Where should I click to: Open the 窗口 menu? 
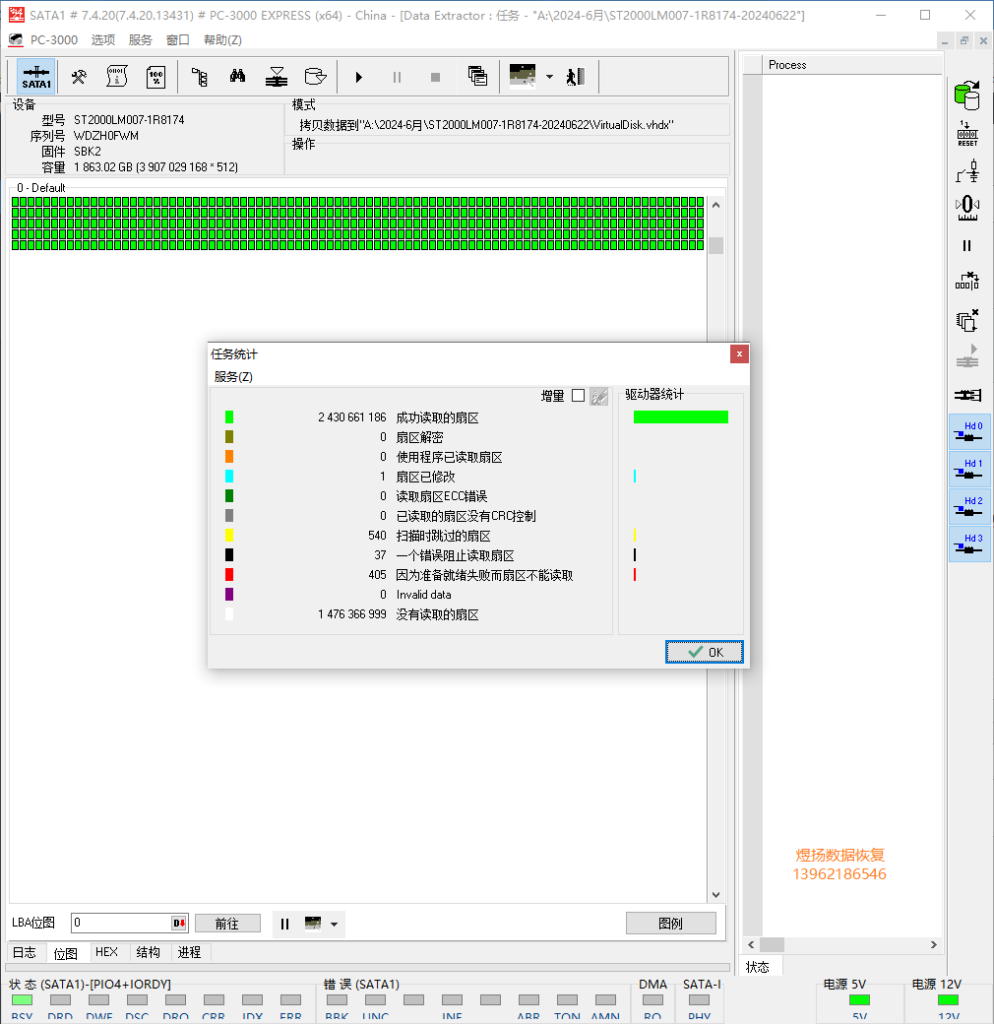[178, 40]
